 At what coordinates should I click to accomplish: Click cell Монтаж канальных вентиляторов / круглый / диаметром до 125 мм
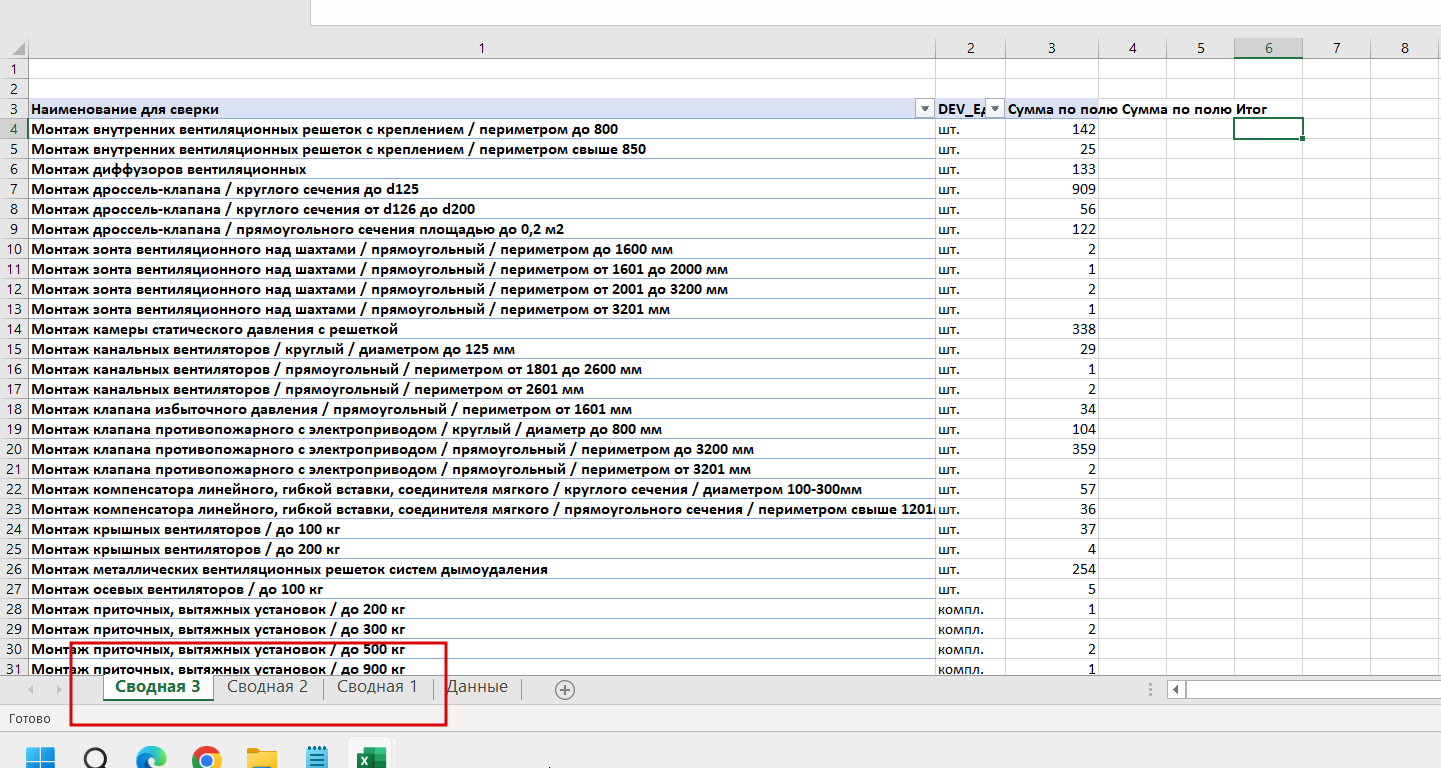(482, 349)
